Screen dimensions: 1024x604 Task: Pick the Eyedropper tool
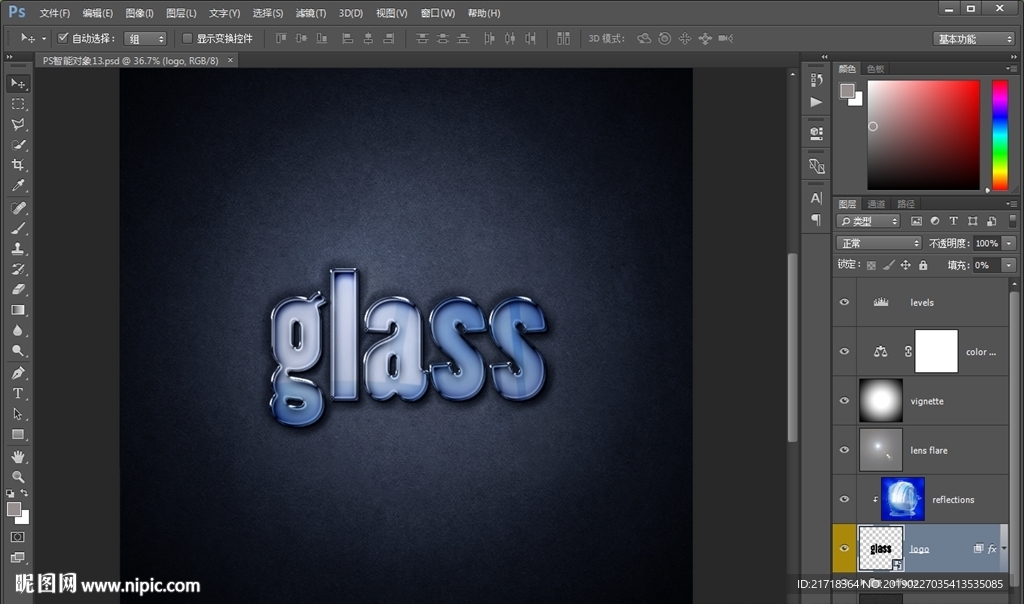click(18, 186)
